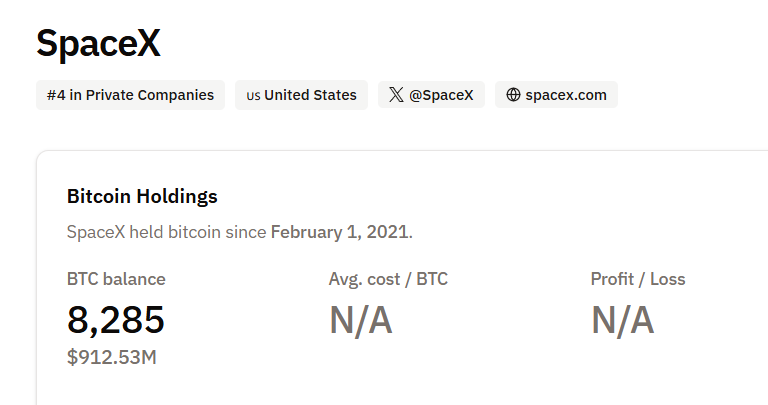Select the United States country label
This screenshot has height=405, width=768.
click(310, 95)
